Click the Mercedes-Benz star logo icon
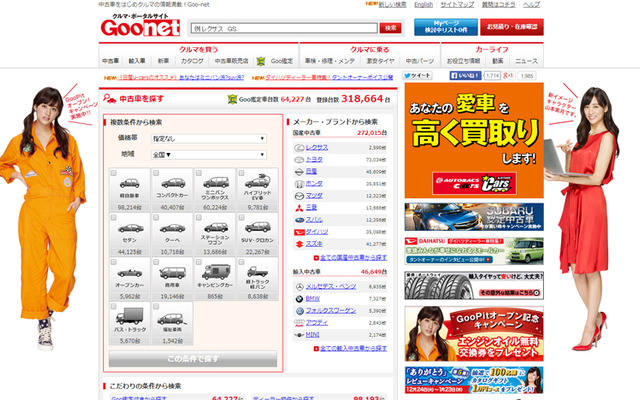This screenshot has height=400, width=640. click(300, 287)
